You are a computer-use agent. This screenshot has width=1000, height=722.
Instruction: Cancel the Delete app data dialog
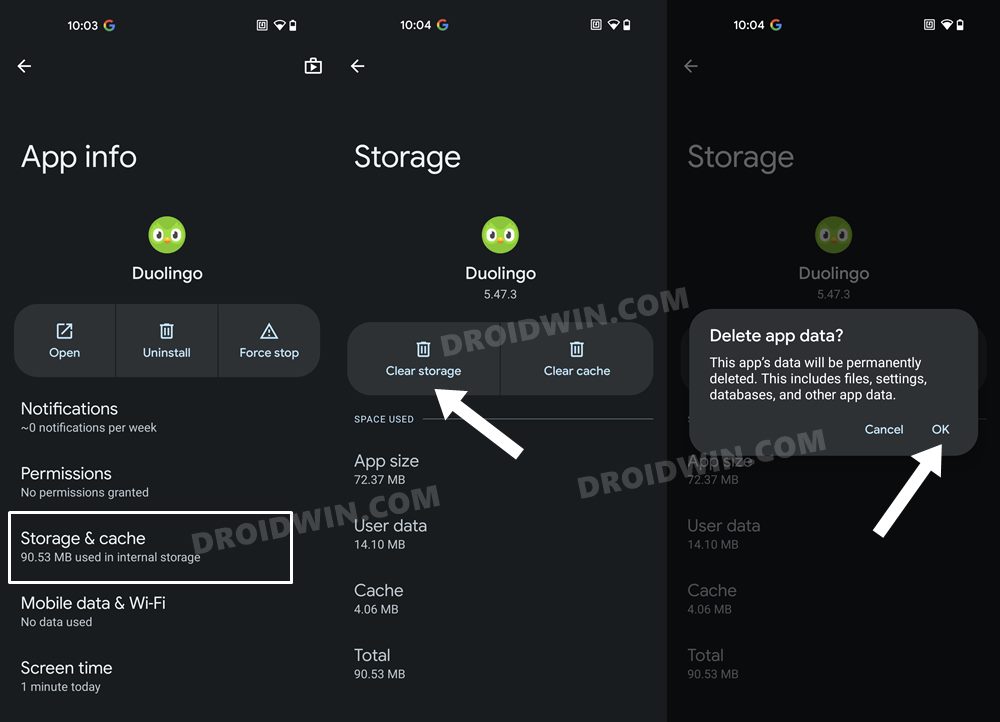883,429
